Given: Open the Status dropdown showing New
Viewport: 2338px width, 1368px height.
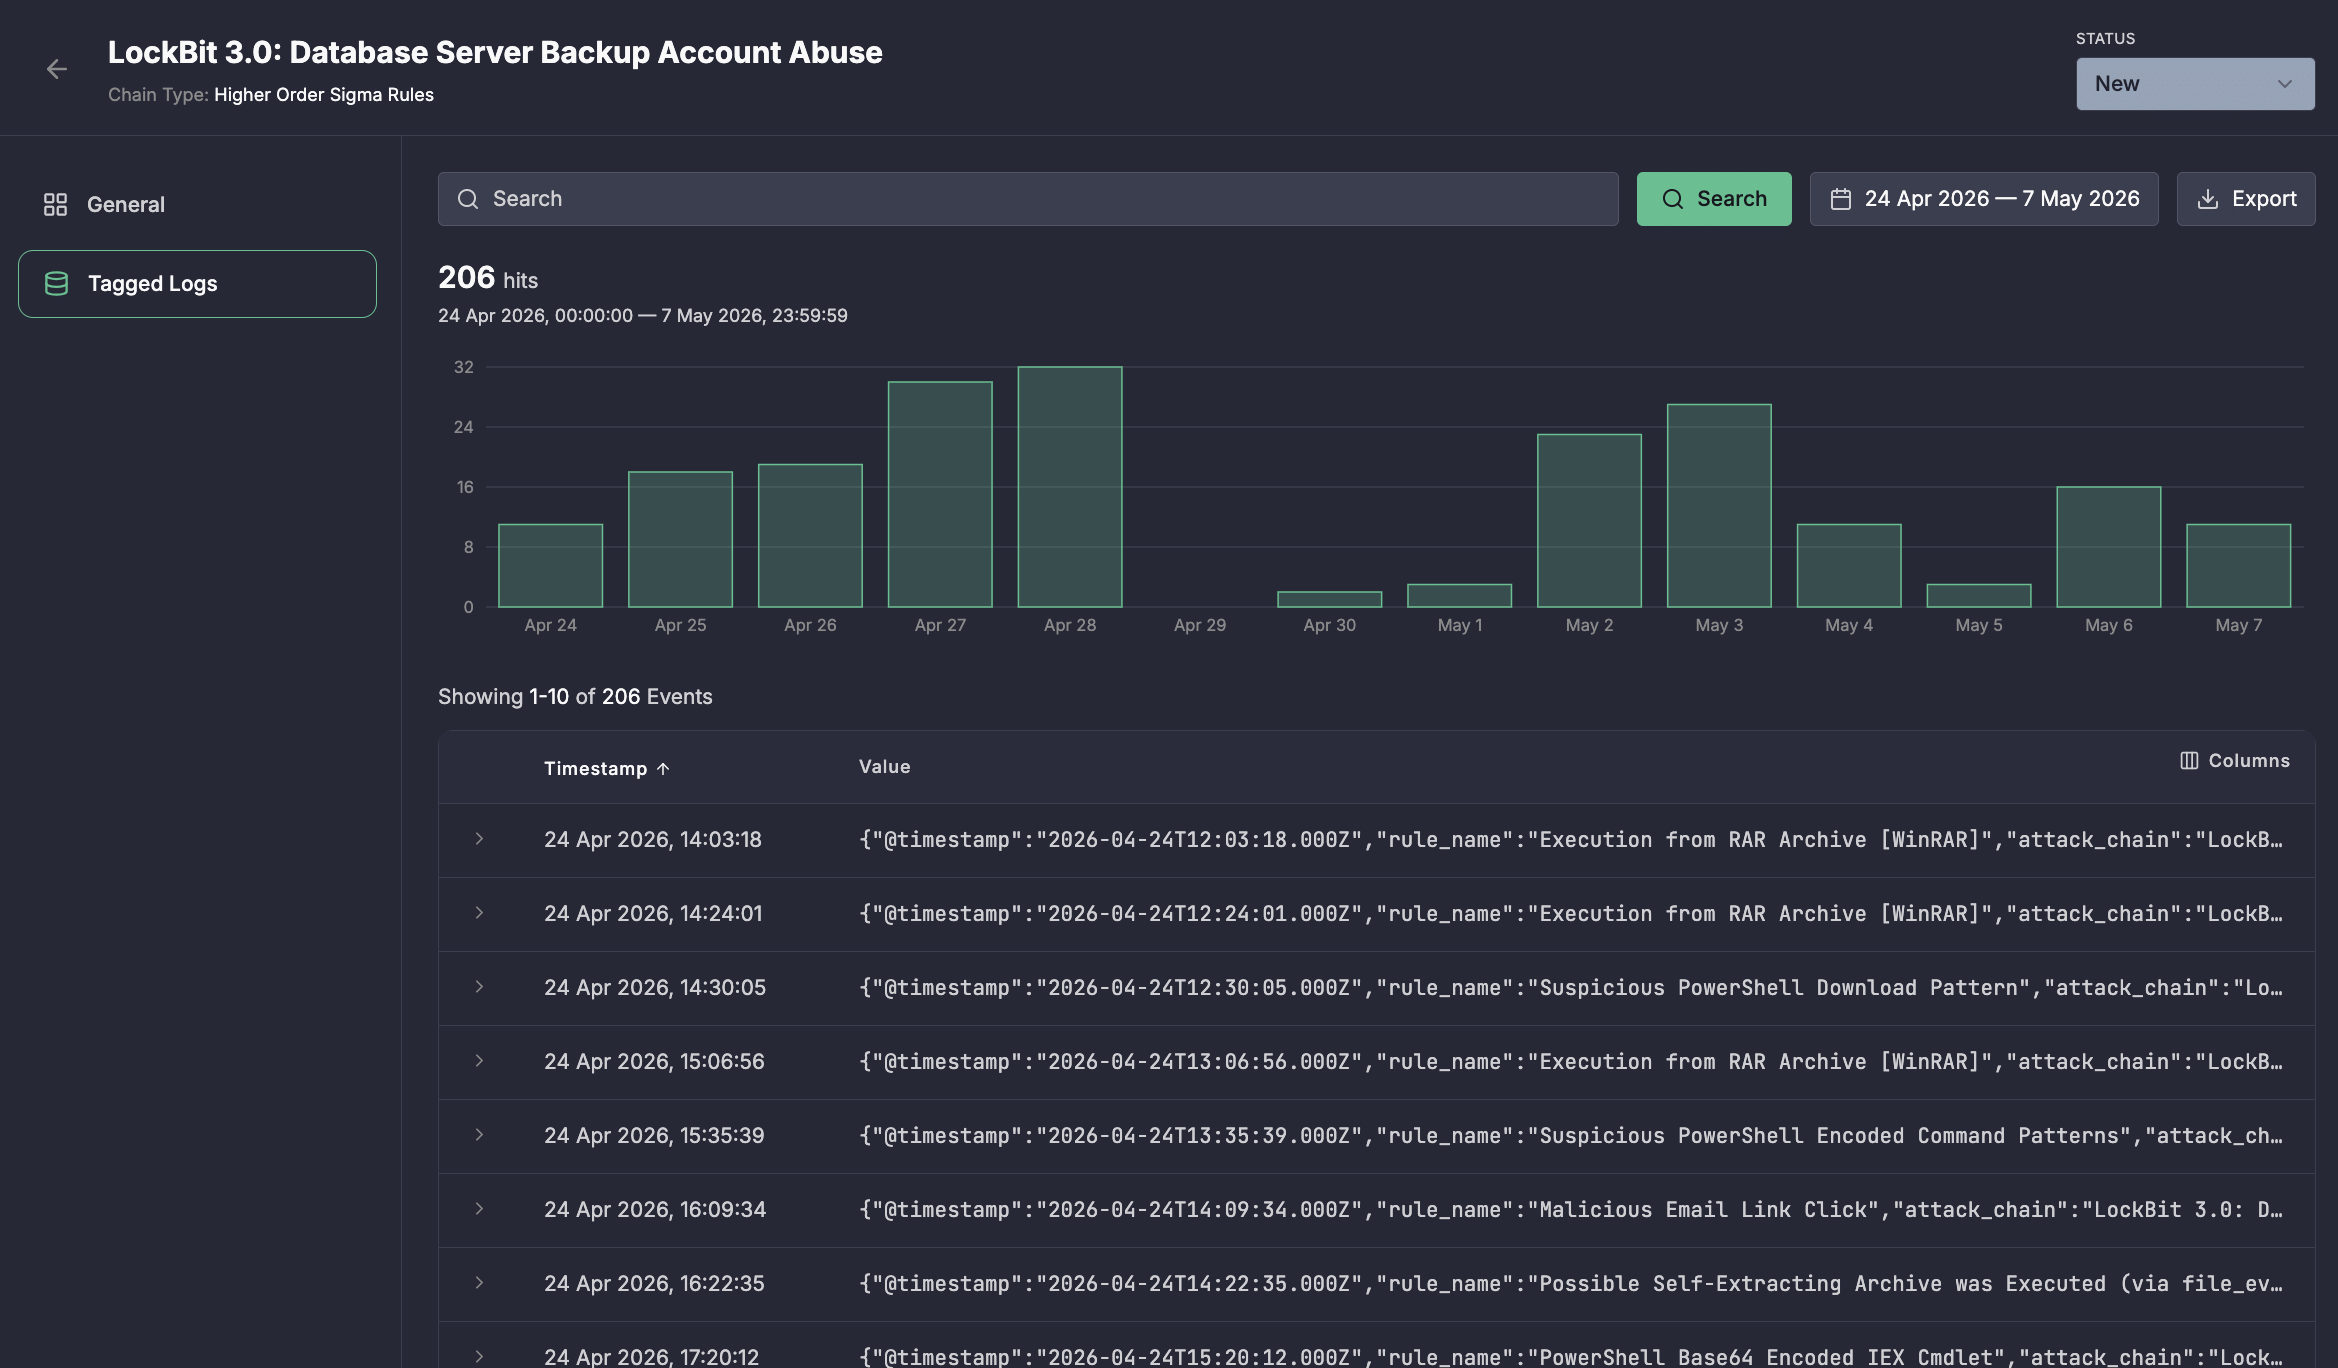Looking at the screenshot, I should pyautogui.click(x=2195, y=84).
